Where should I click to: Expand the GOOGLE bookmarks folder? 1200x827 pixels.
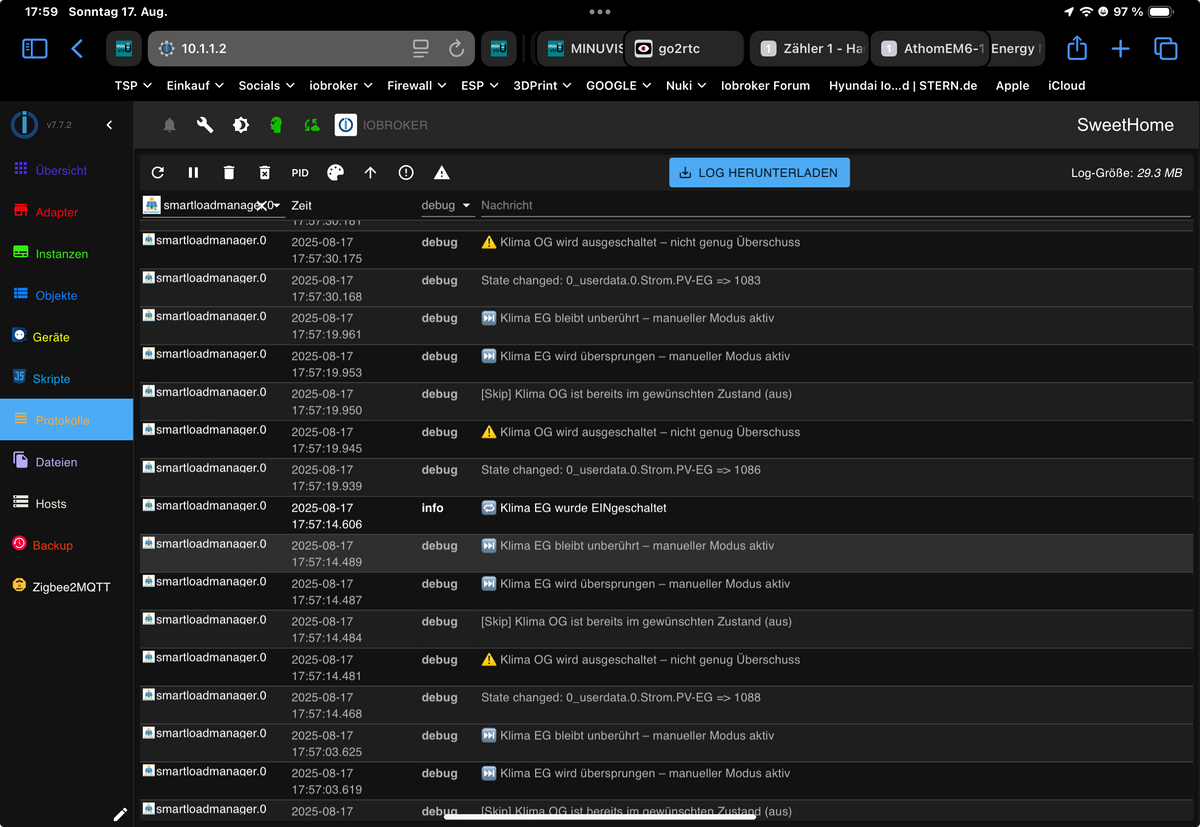[619, 86]
